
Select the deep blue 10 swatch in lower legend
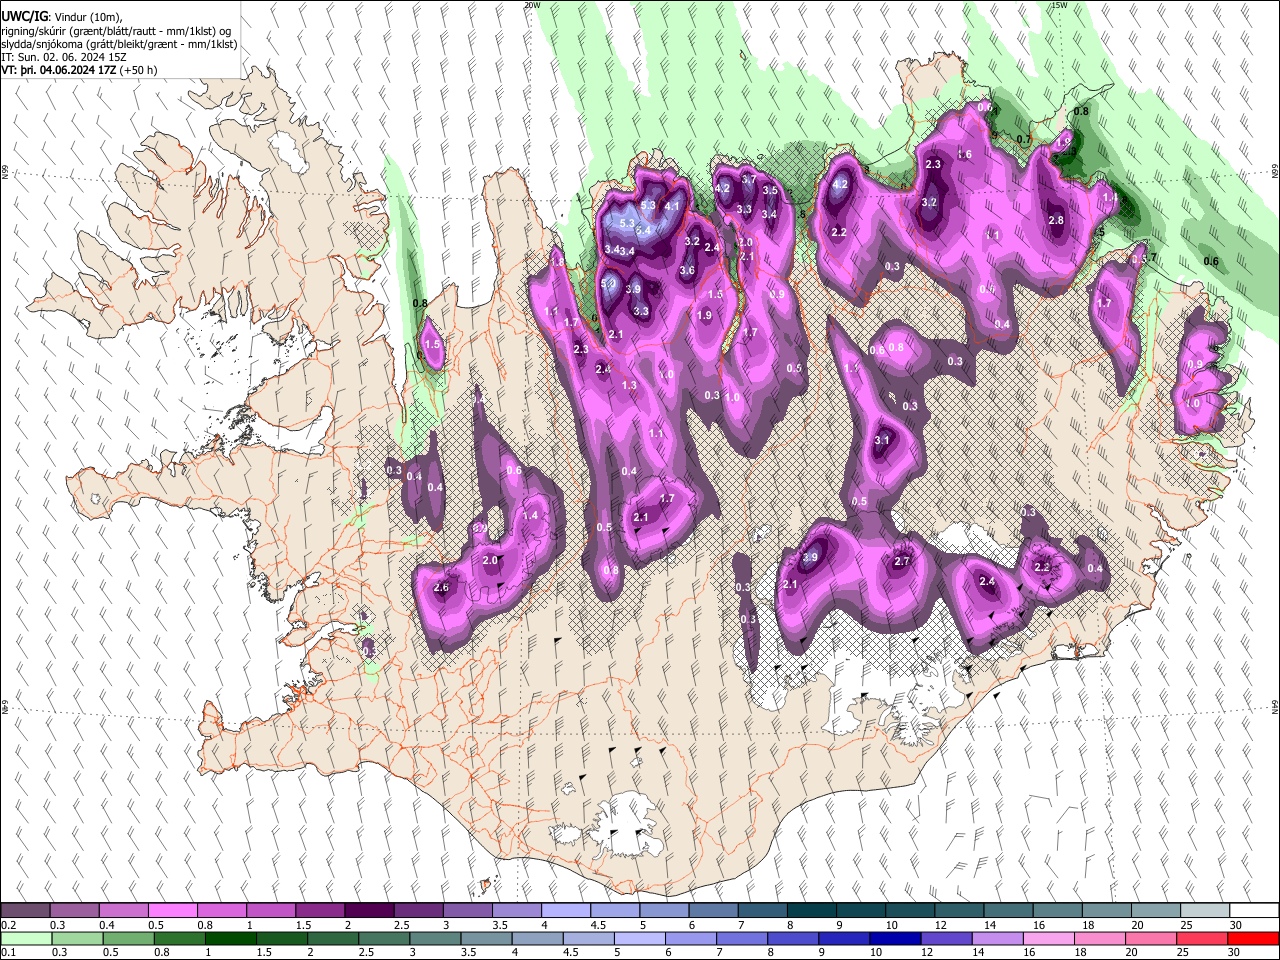895,938
